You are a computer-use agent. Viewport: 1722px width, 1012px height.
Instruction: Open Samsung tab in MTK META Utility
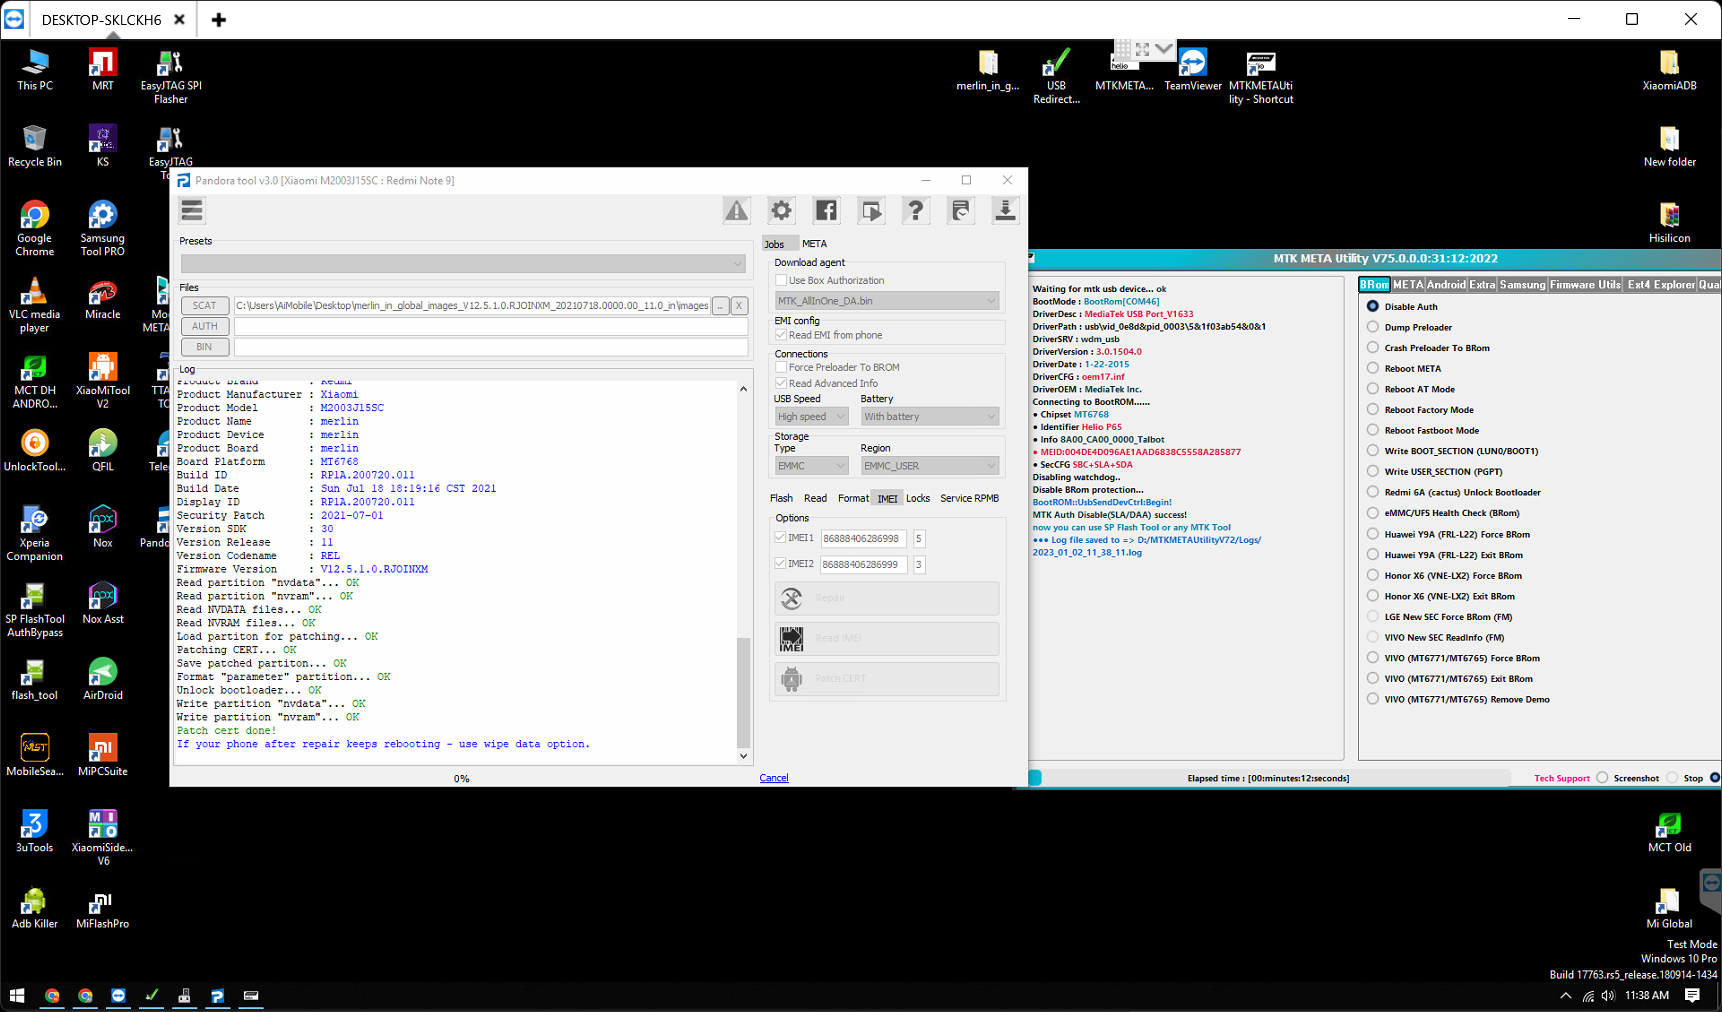[x=1522, y=285]
